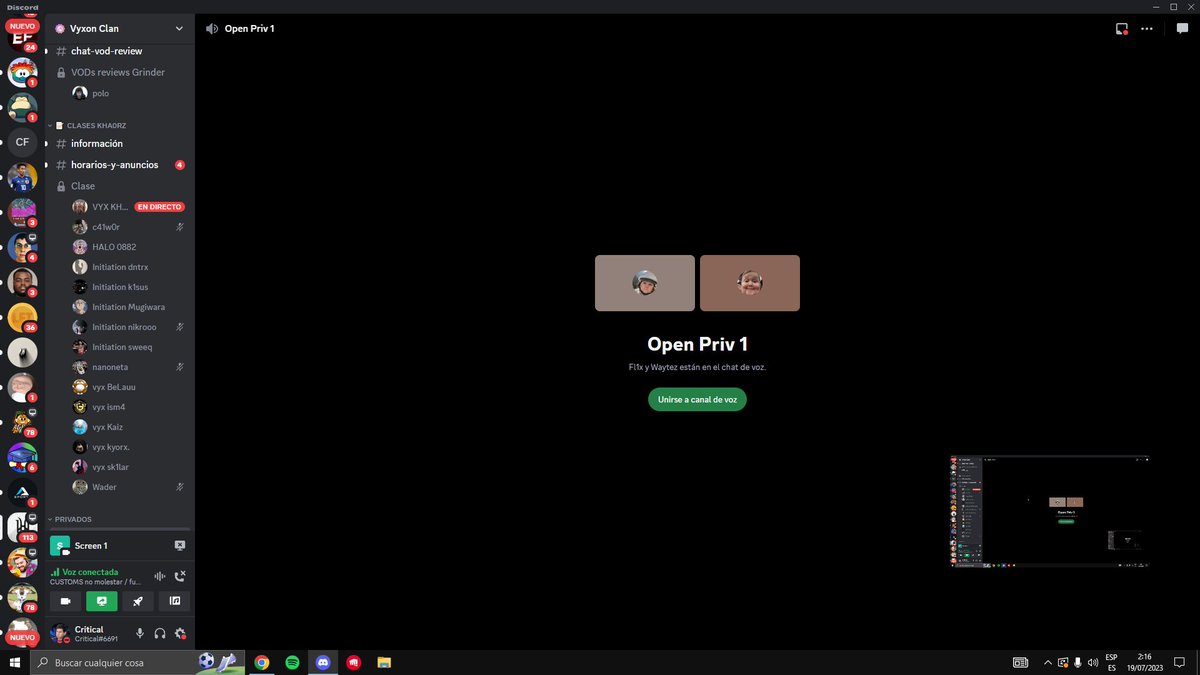Collapse the PRIVADOS category
Screen dimensions: 1200x675
[70, 520]
